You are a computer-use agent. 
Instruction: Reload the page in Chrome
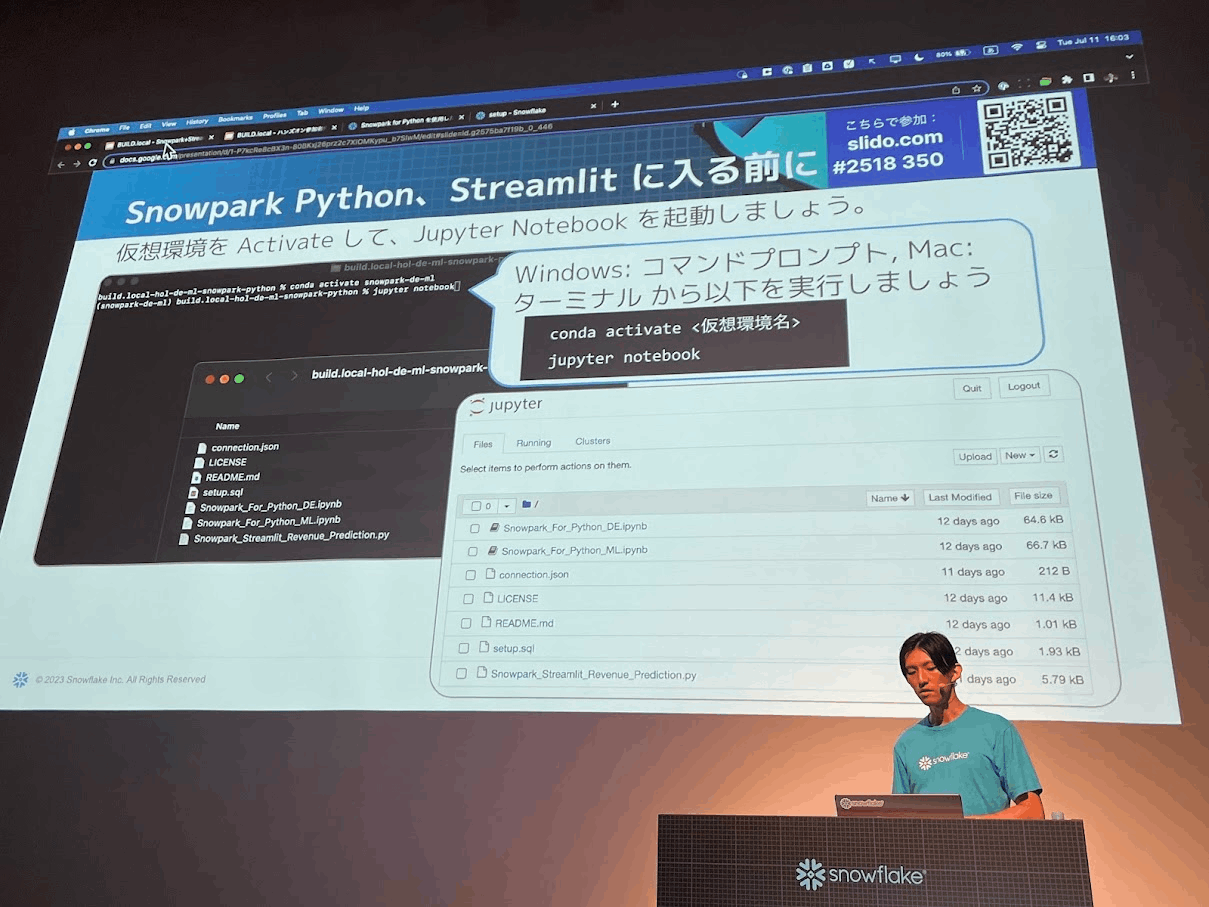point(93,162)
